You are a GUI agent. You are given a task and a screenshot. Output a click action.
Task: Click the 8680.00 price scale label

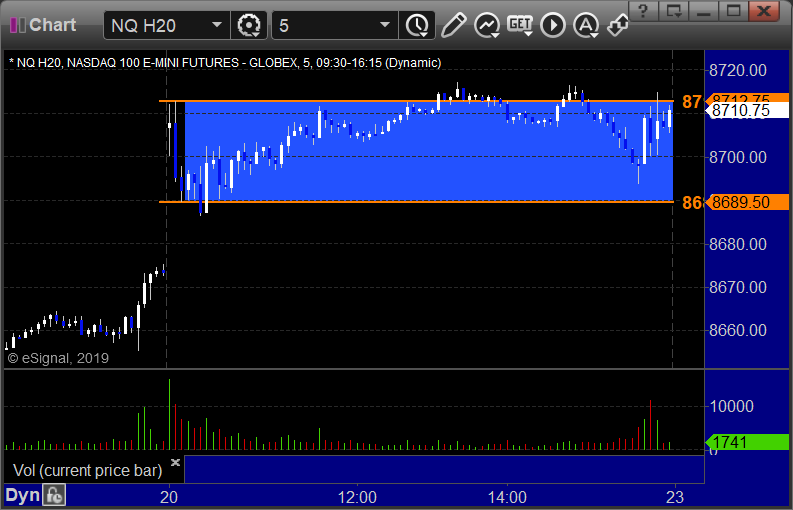pos(738,244)
